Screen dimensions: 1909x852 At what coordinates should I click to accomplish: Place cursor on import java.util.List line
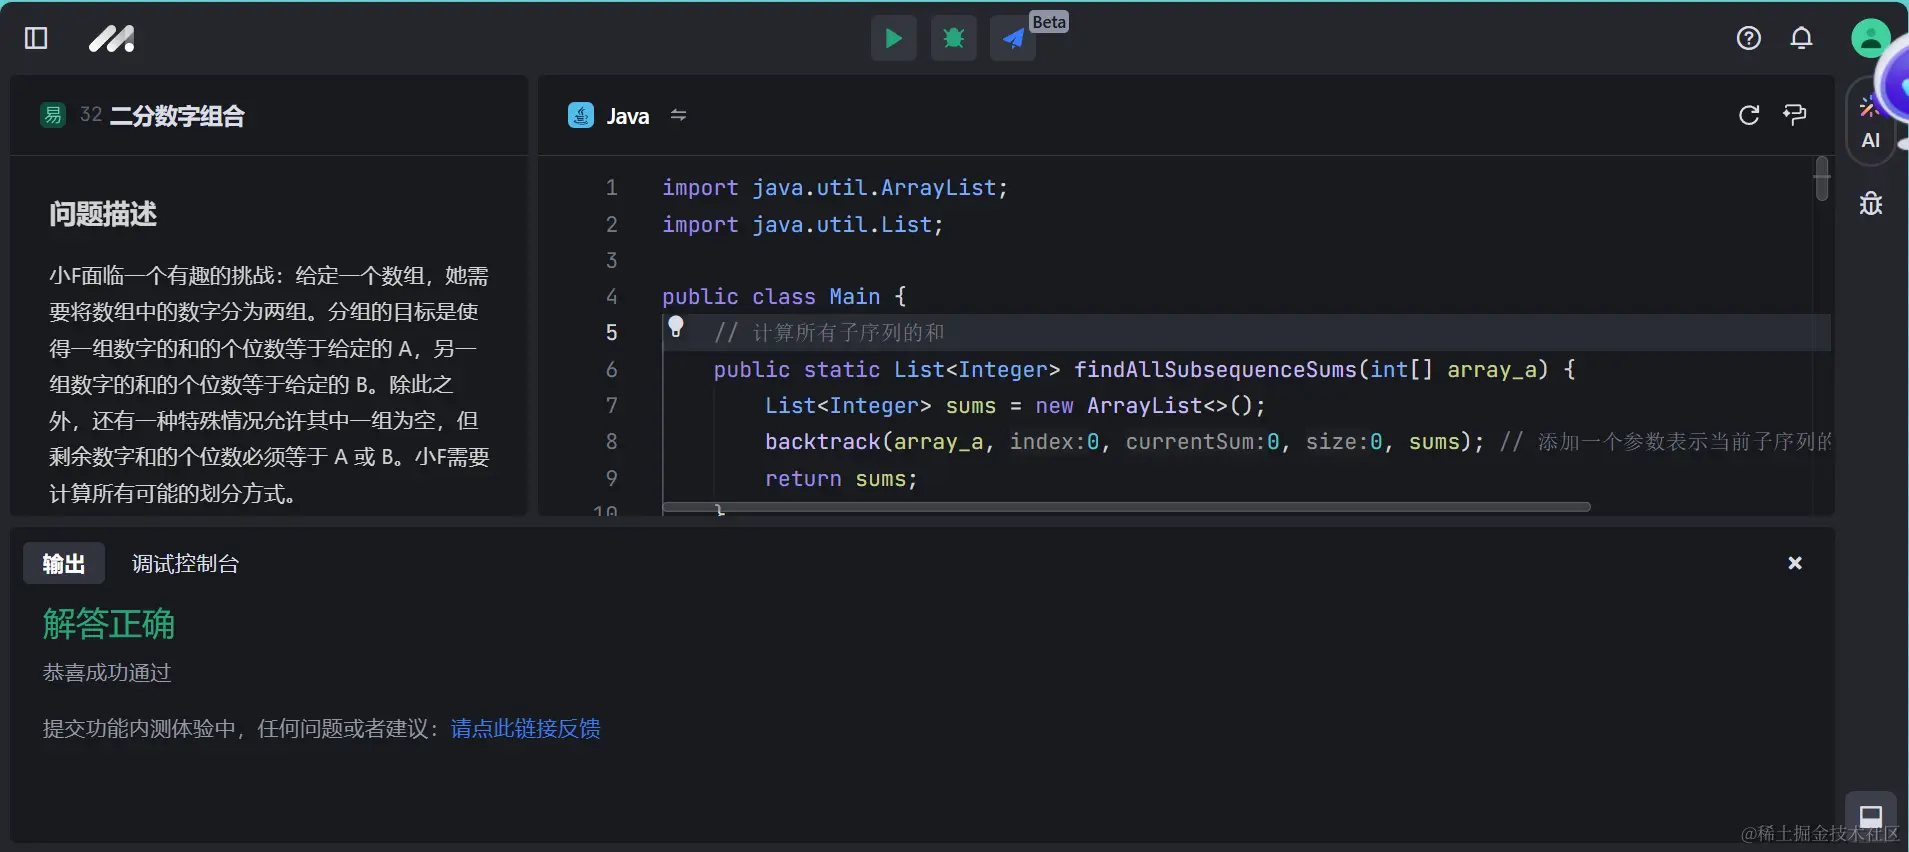click(802, 225)
